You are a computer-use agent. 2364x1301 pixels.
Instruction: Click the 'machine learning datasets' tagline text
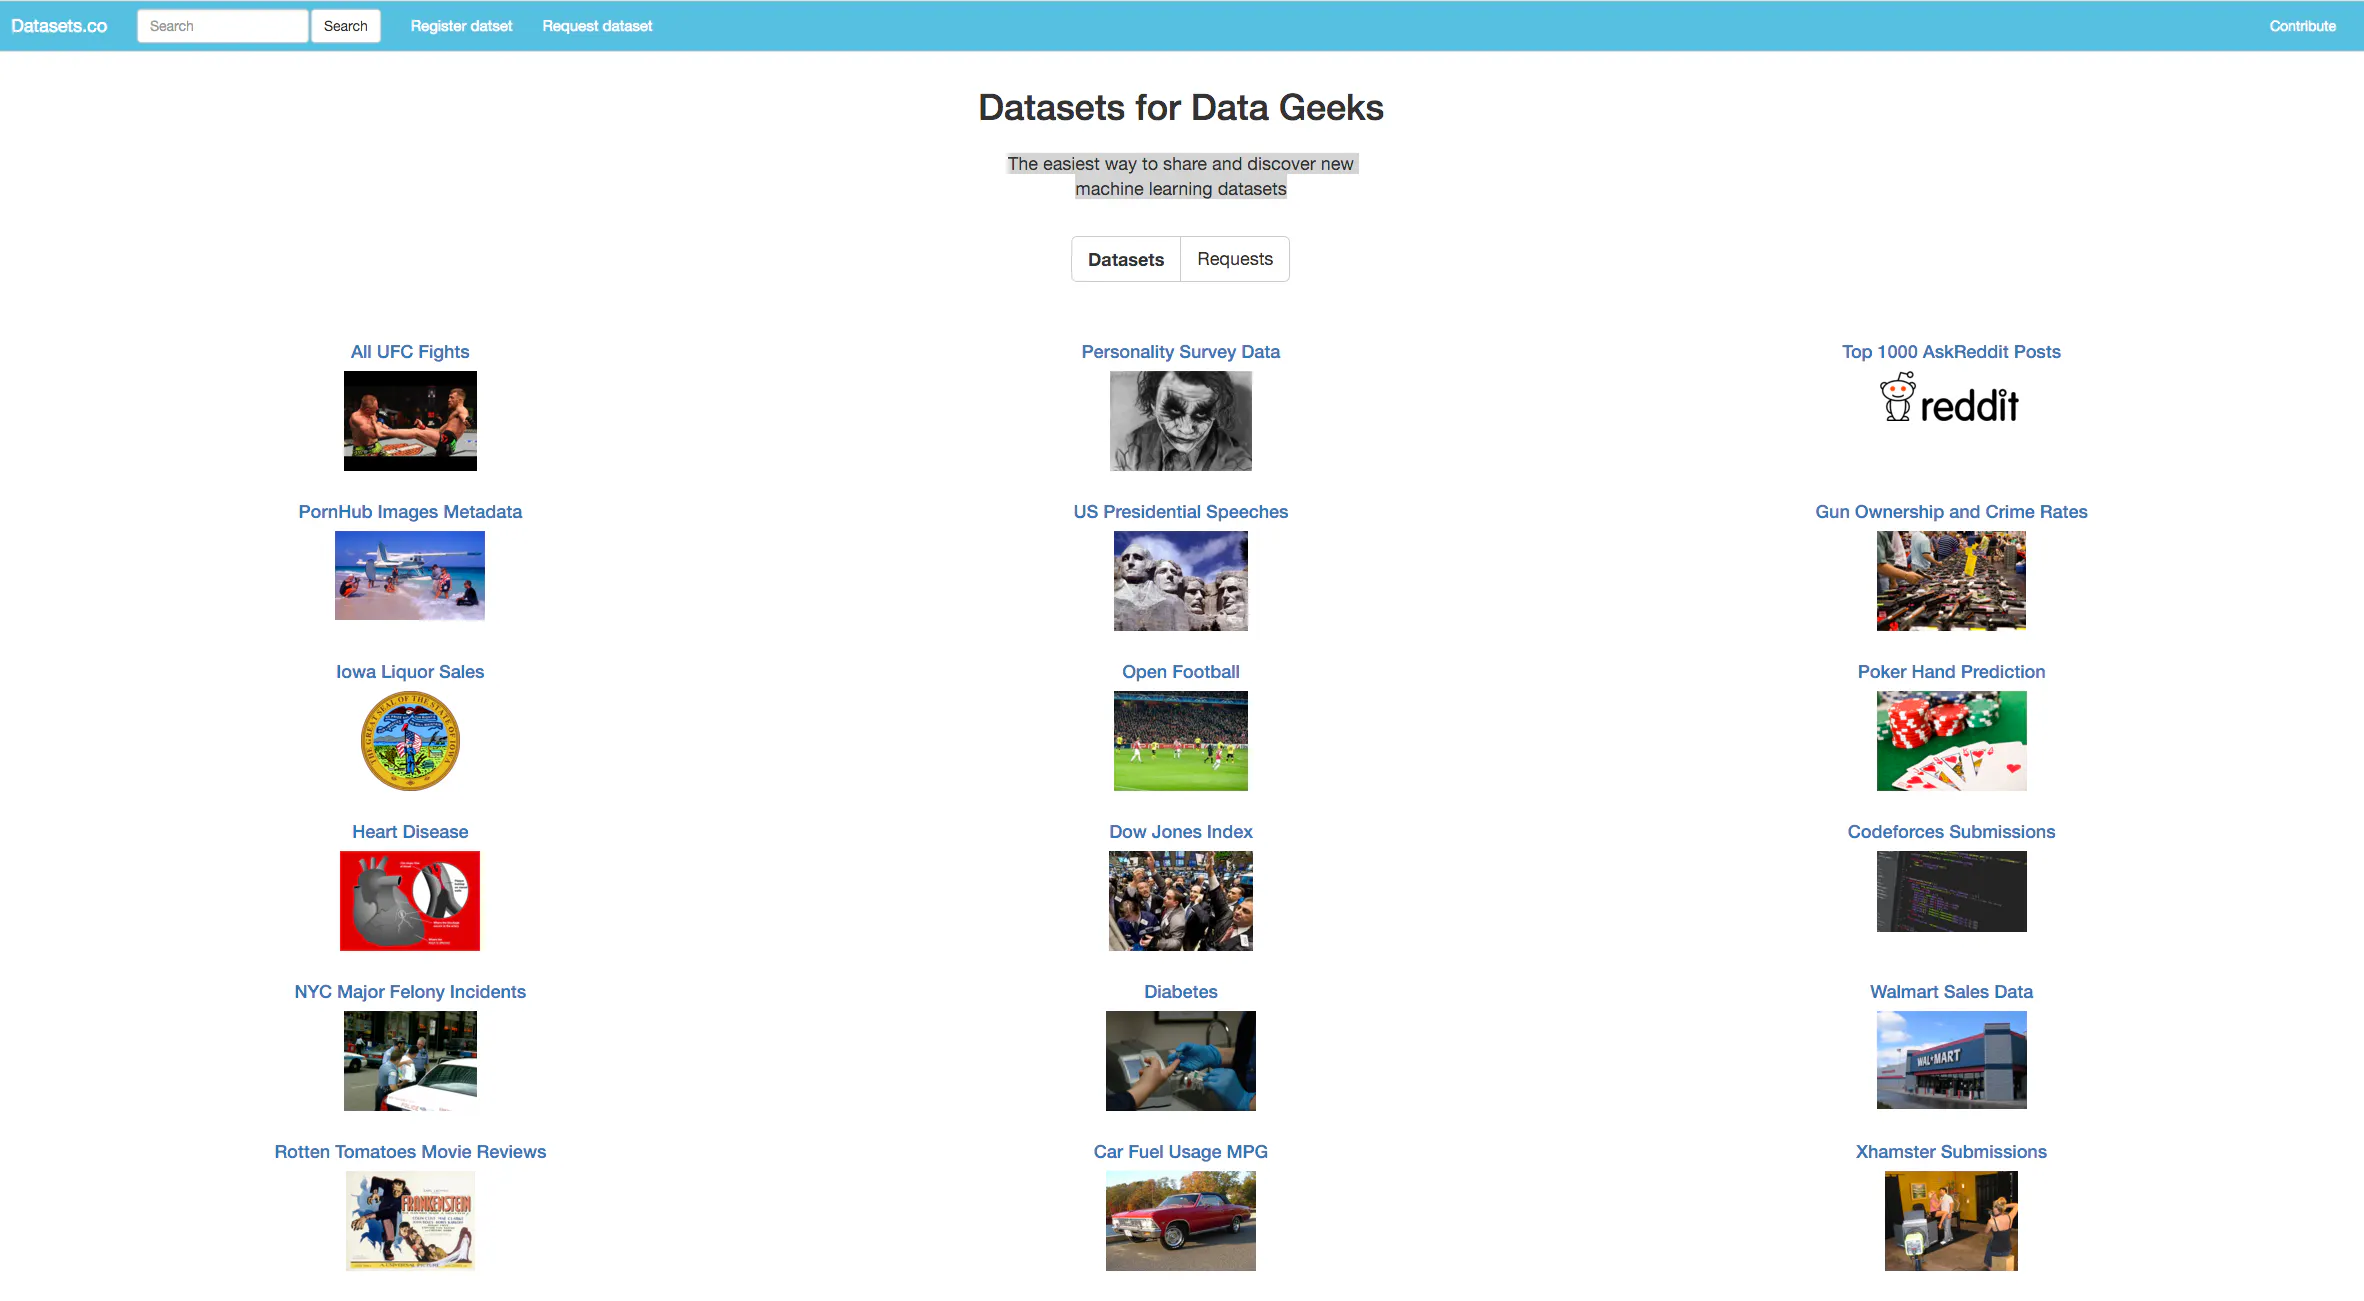1181,189
